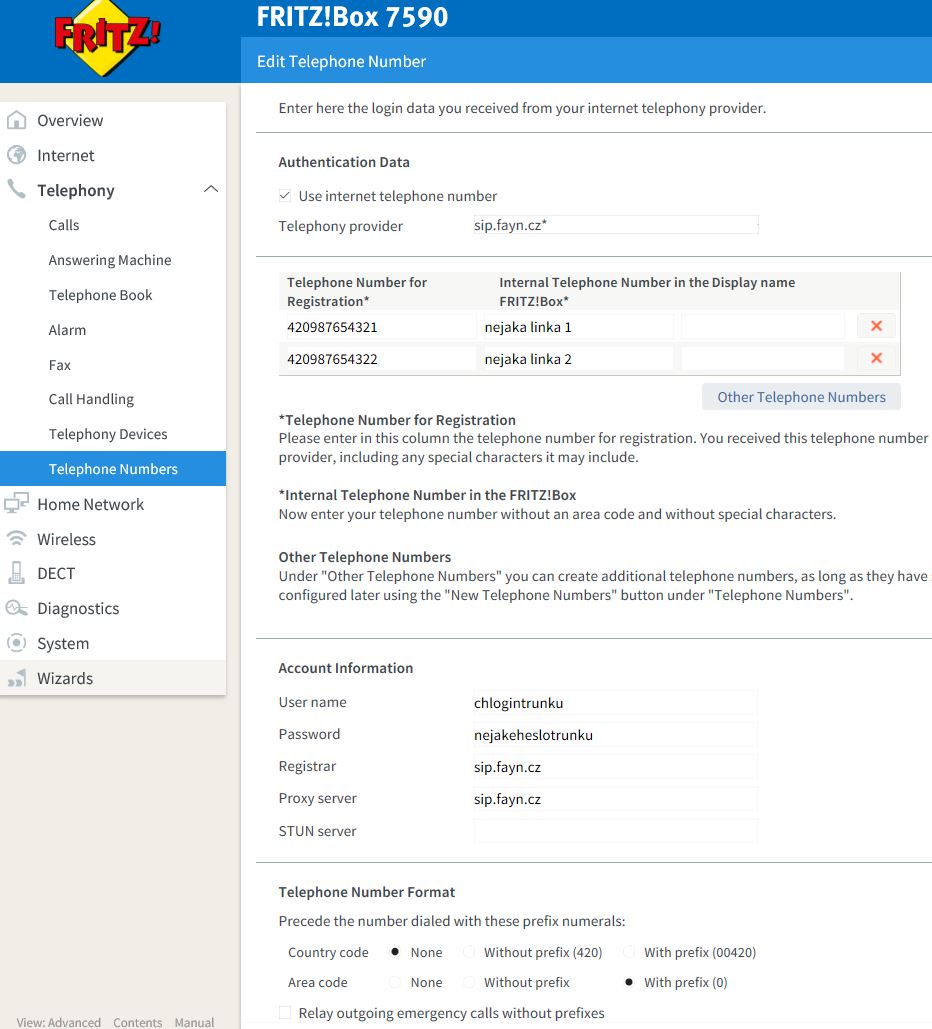
Task: Click the Overview house icon
Action: tap(16, 120)
